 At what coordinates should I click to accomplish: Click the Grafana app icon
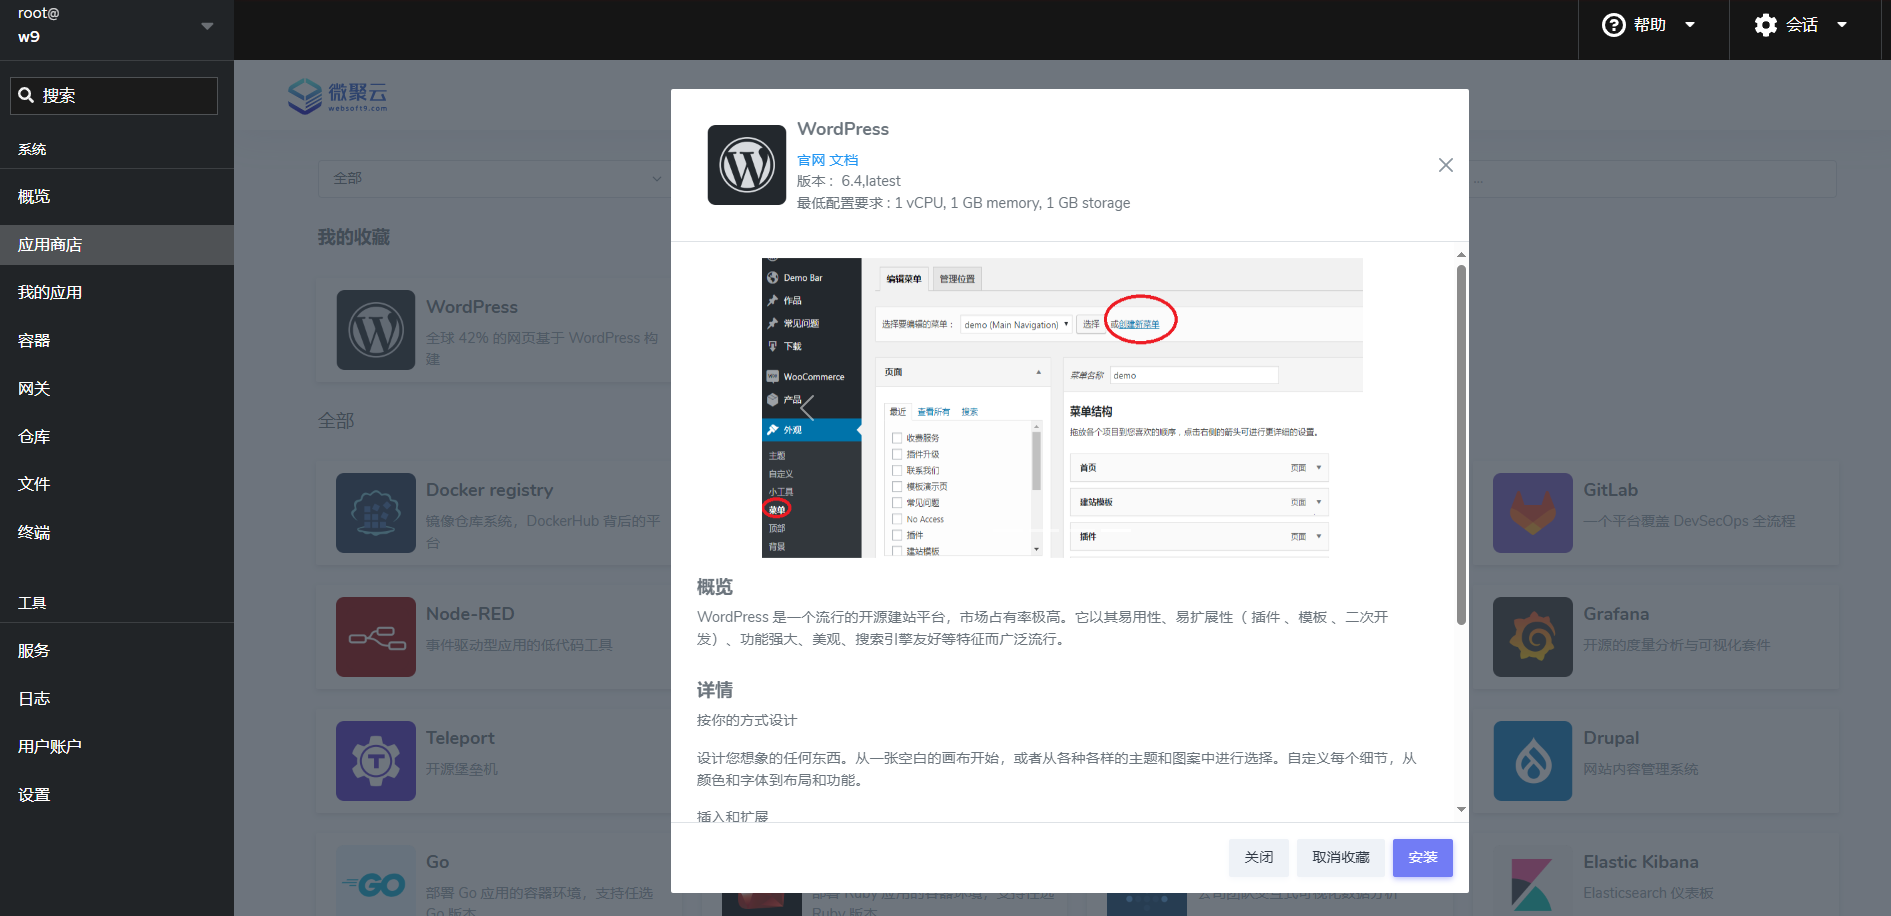click(x=1532, y=637)
